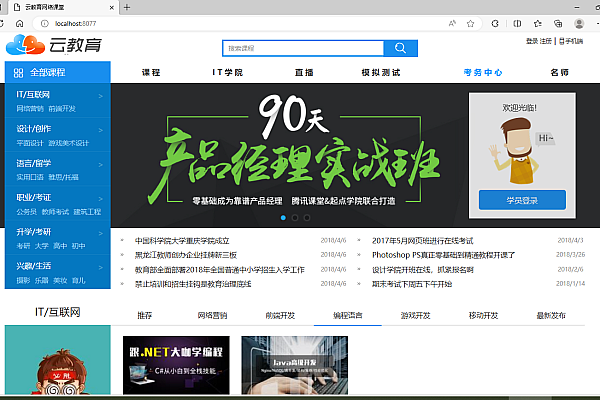Click the mobile 手机端 link

pos(571,41)
